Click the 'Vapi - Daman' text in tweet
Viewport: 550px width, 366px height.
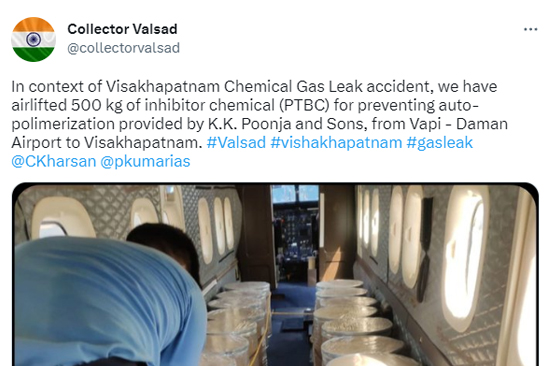[x=457, y=124]
